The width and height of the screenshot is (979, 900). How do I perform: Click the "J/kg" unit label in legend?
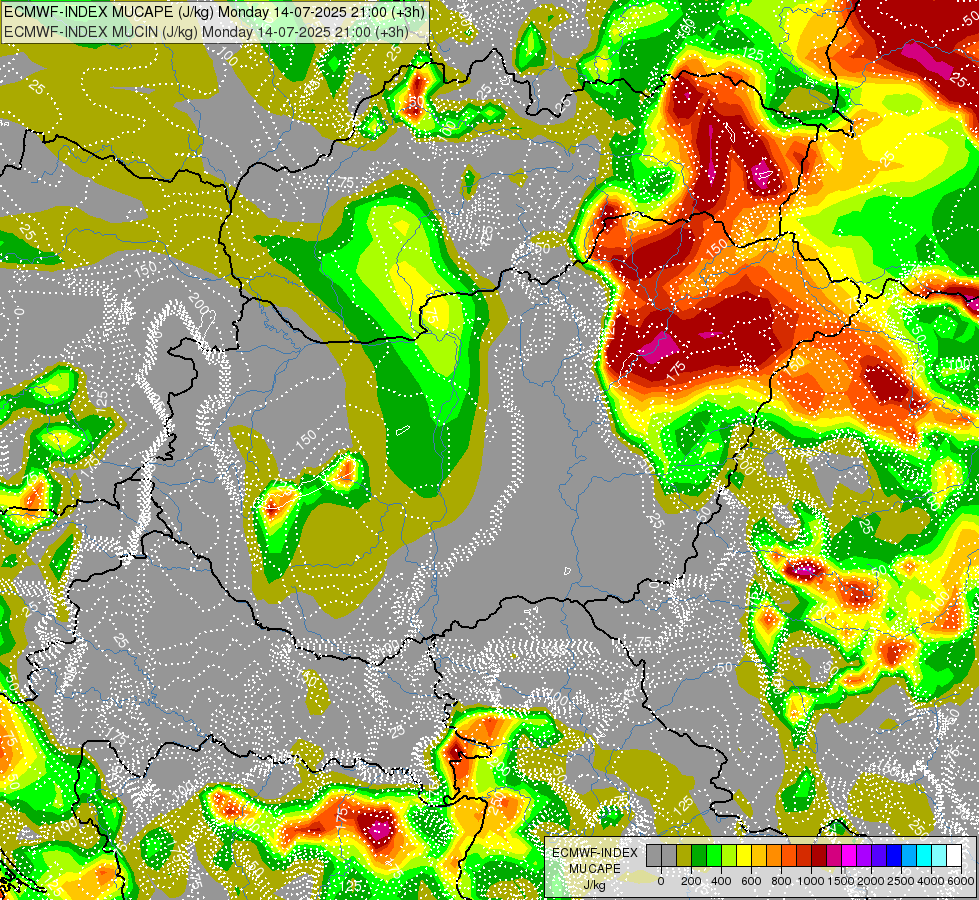594,885
